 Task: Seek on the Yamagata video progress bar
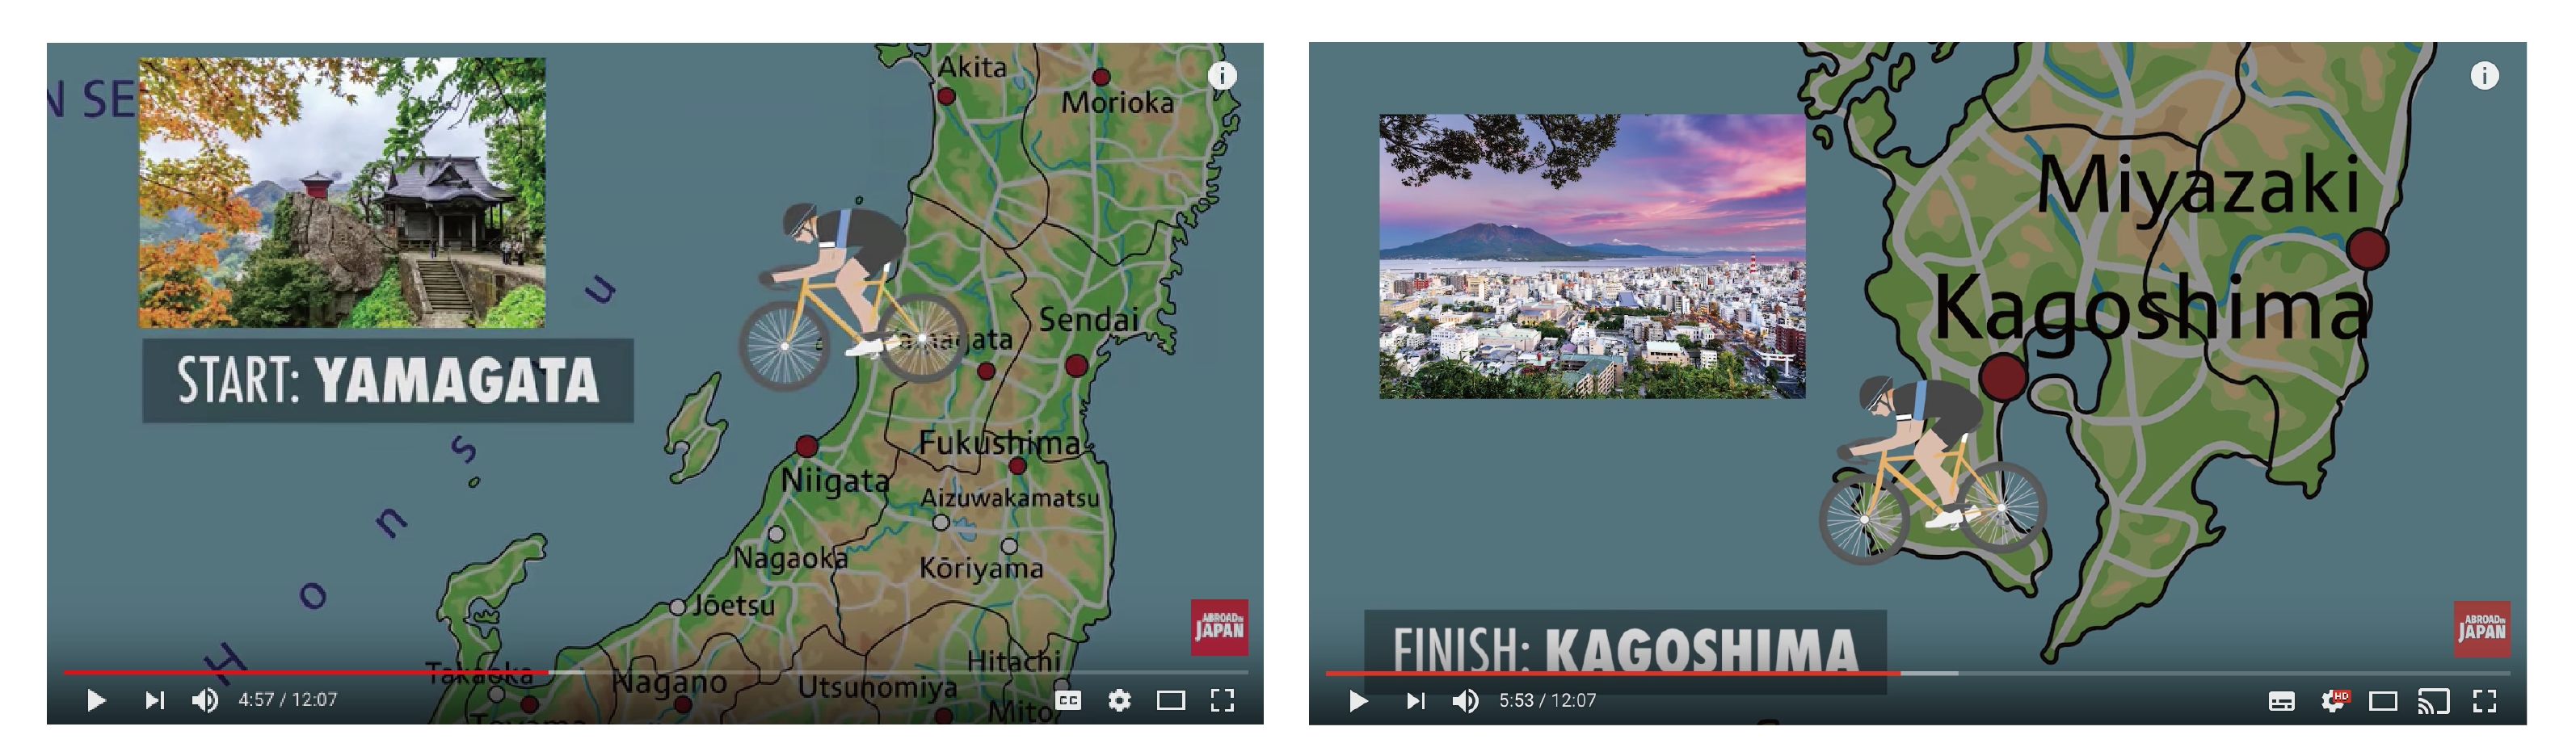click(x=656, y=673)
